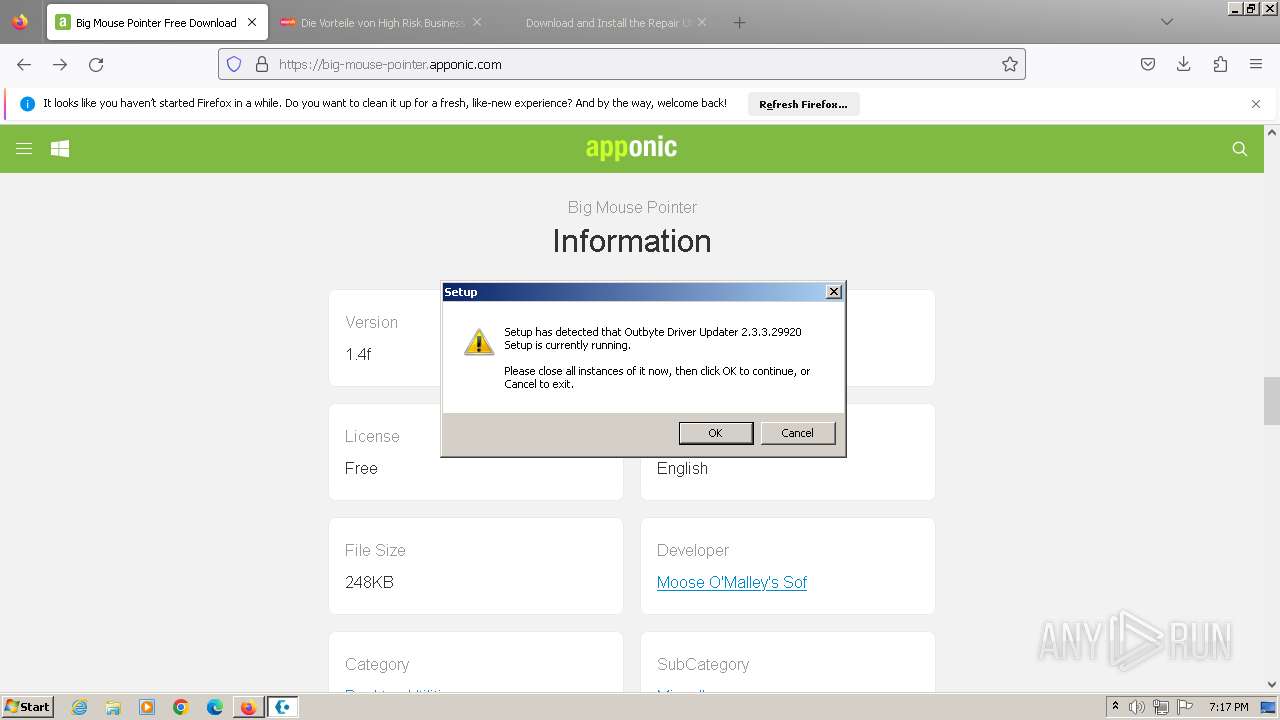This screenshot has width=1280, height=720.
Task: Click the page vertical scrollbar thumb
Action: 1272,401
